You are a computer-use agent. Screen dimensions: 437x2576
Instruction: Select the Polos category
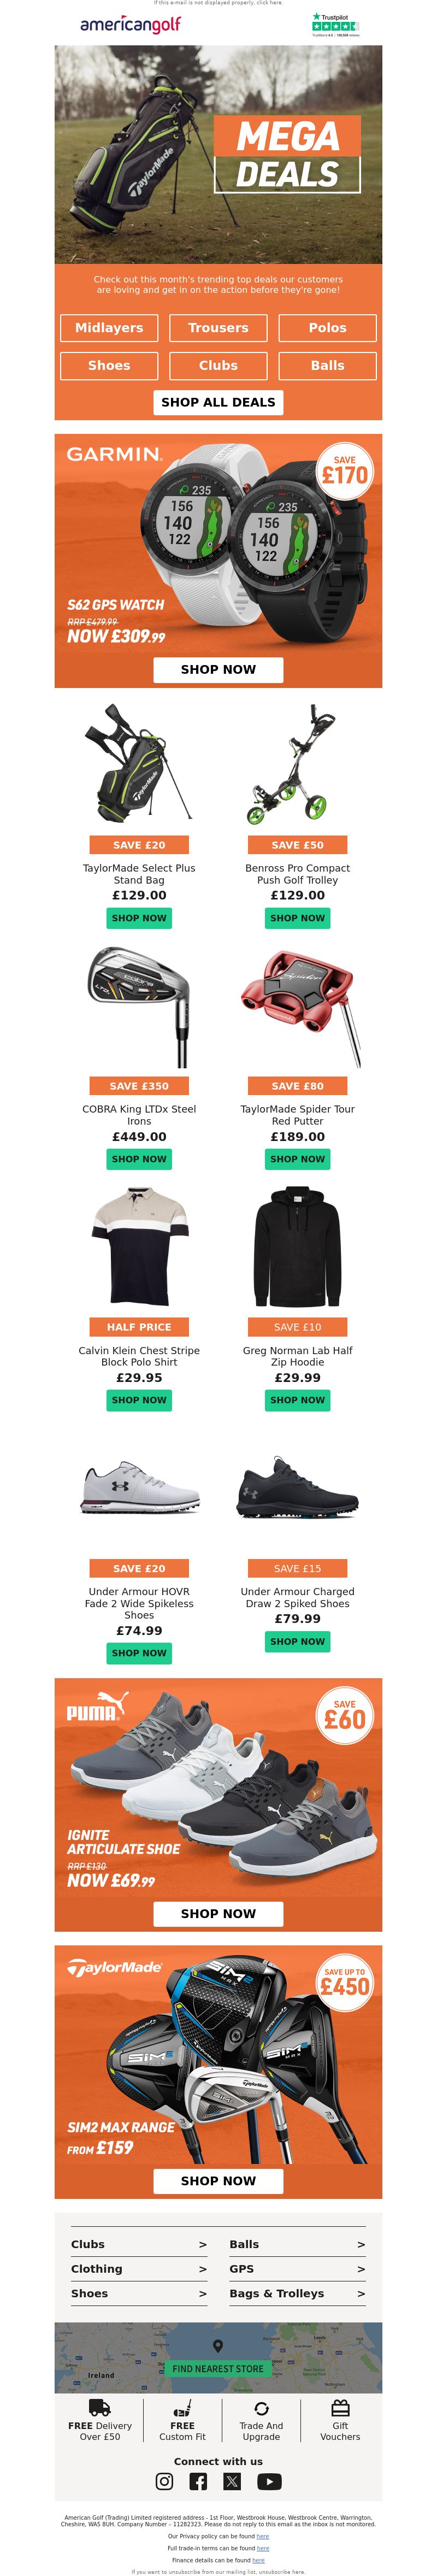(327, 328)
